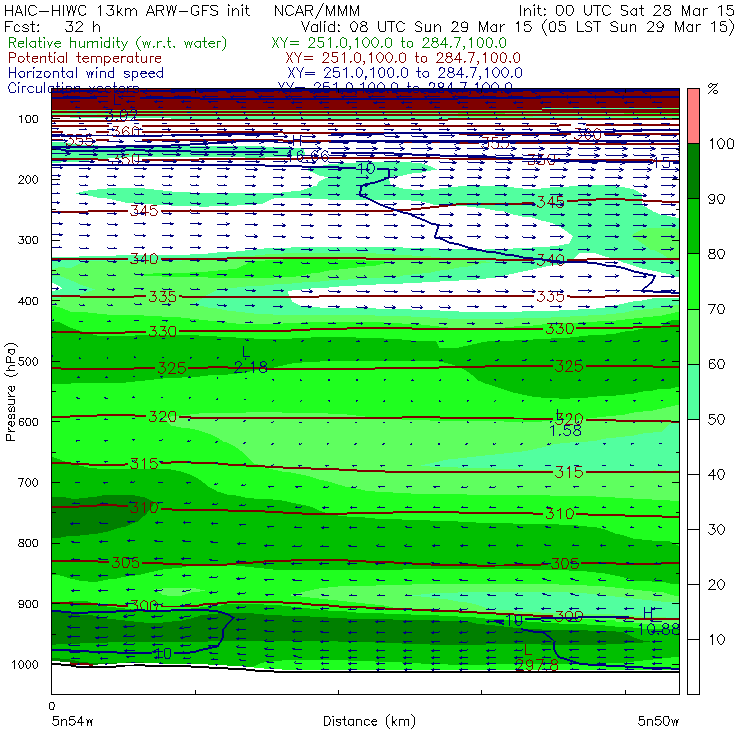Click the colorbar '80' value label
The image size is (740, 740).
pyautogui.click(x=716, y=254)
